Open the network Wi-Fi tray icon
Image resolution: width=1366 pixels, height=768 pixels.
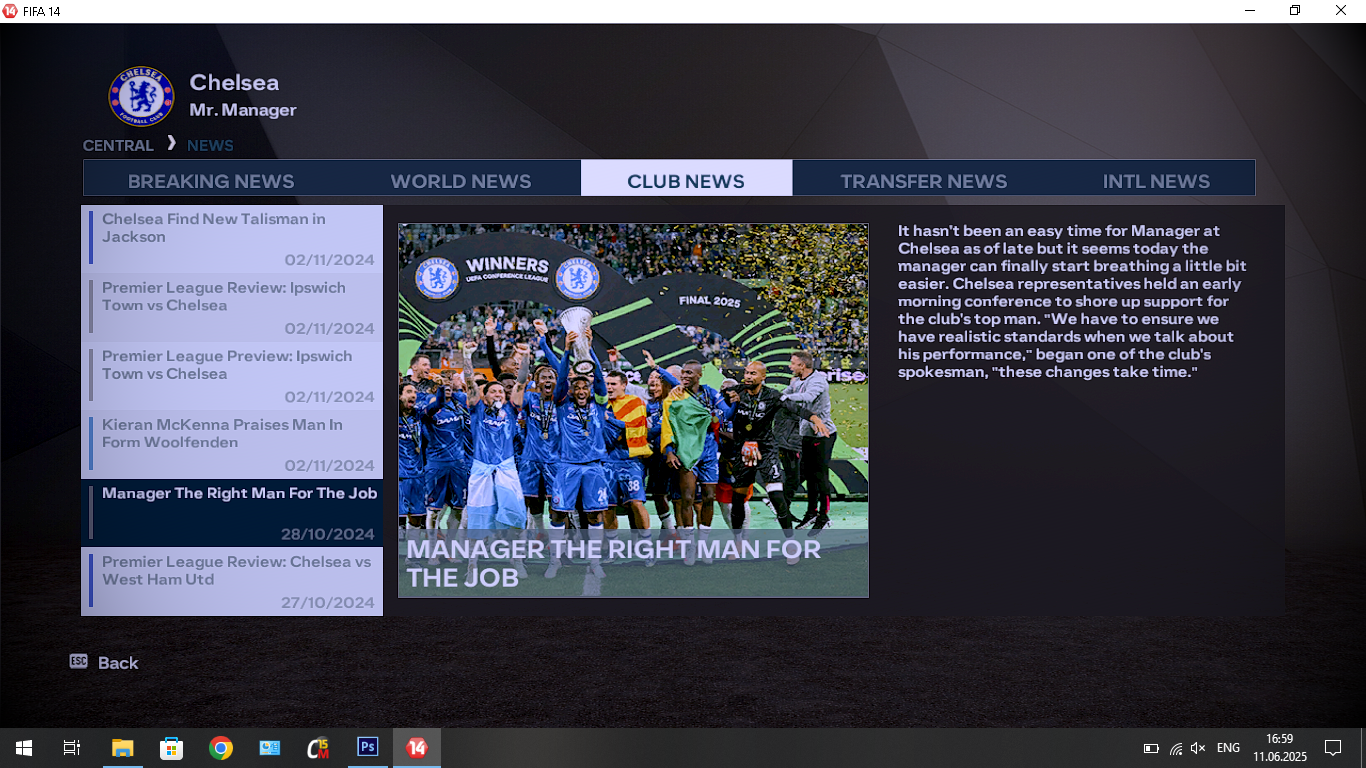tap(1176, 748)
